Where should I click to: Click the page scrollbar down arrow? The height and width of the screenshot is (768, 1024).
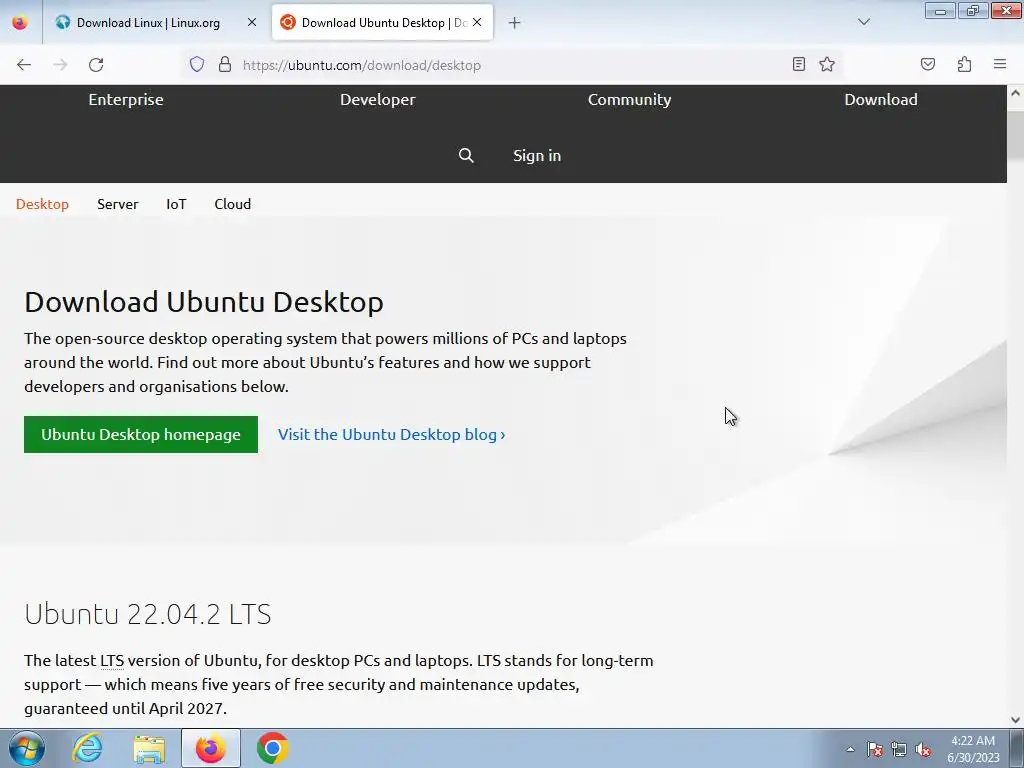(1016, 720)
